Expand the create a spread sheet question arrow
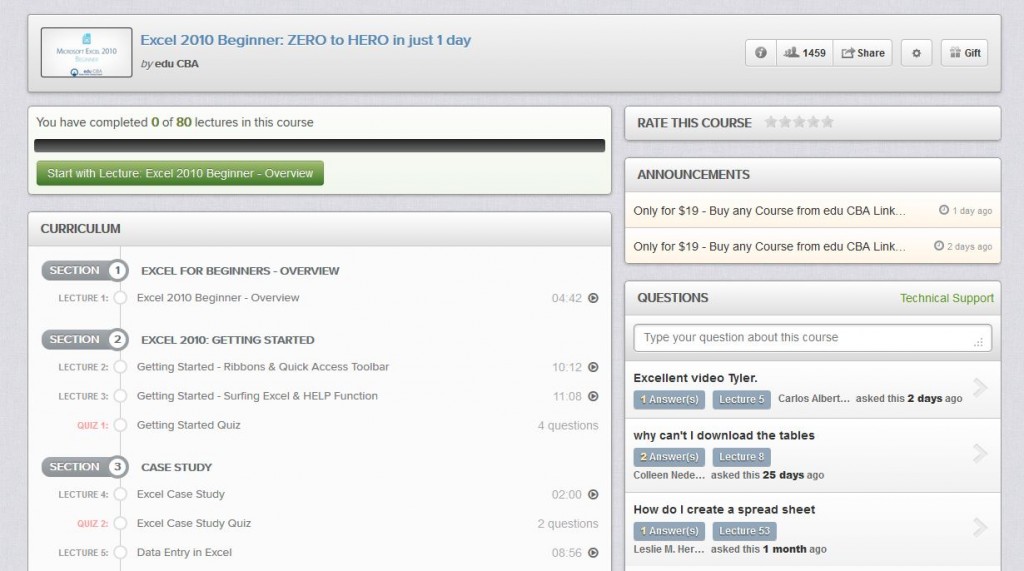This screenshot has width=1024, height=571. pyautogui.click(x=980, y=527)
